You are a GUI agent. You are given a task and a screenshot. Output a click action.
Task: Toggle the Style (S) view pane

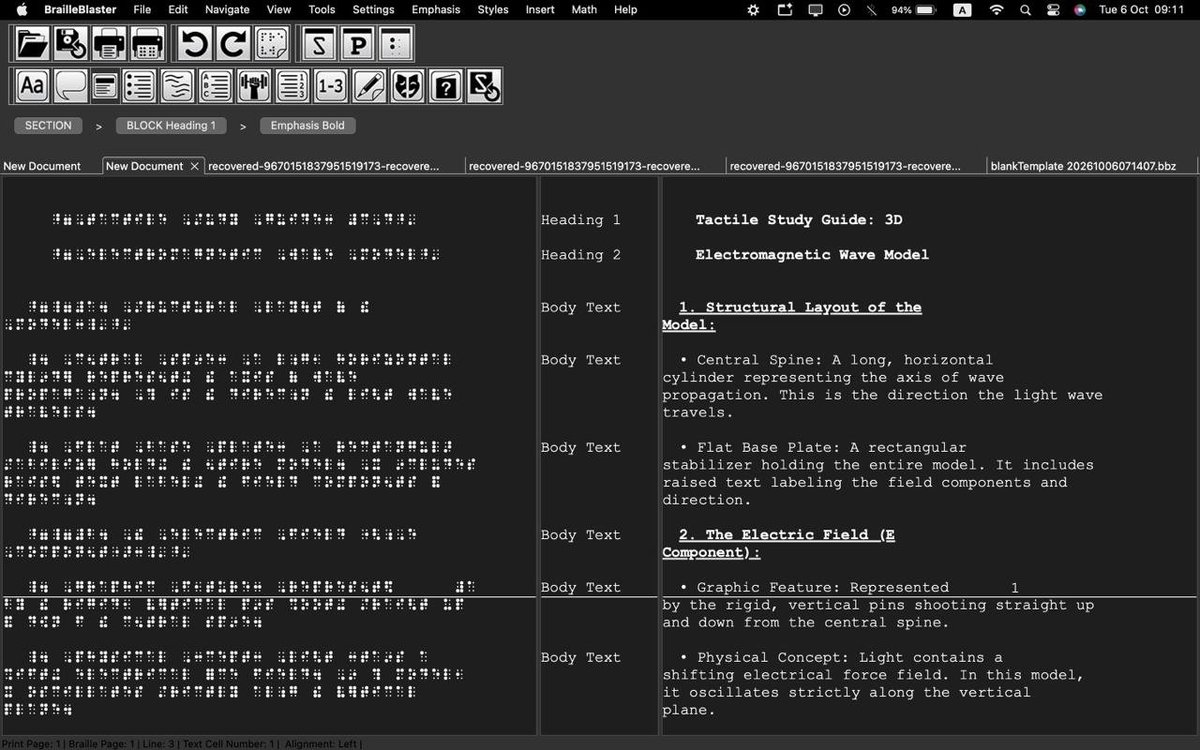319,44
